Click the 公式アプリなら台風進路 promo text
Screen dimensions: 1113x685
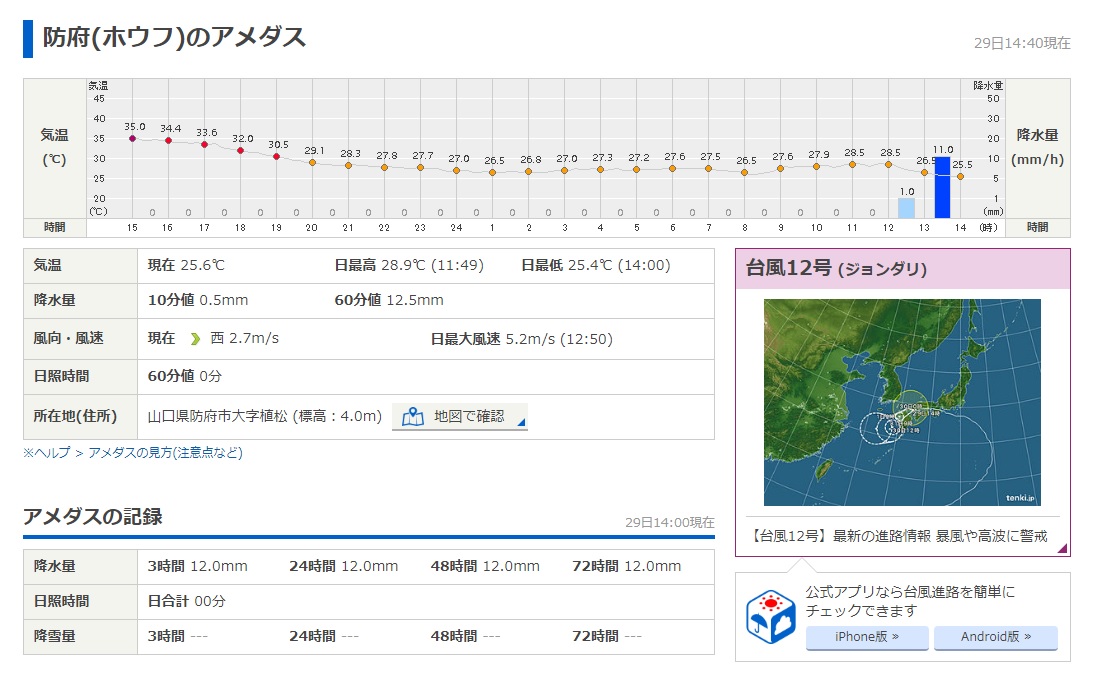[910, 601]
